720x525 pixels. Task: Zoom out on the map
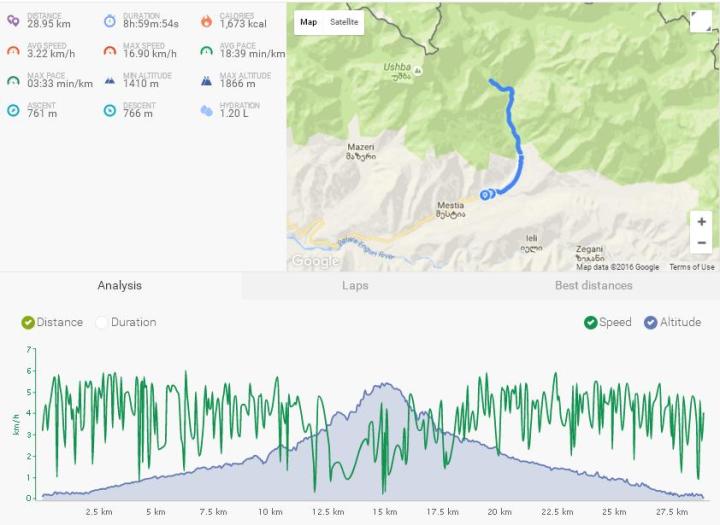point(702,243)
